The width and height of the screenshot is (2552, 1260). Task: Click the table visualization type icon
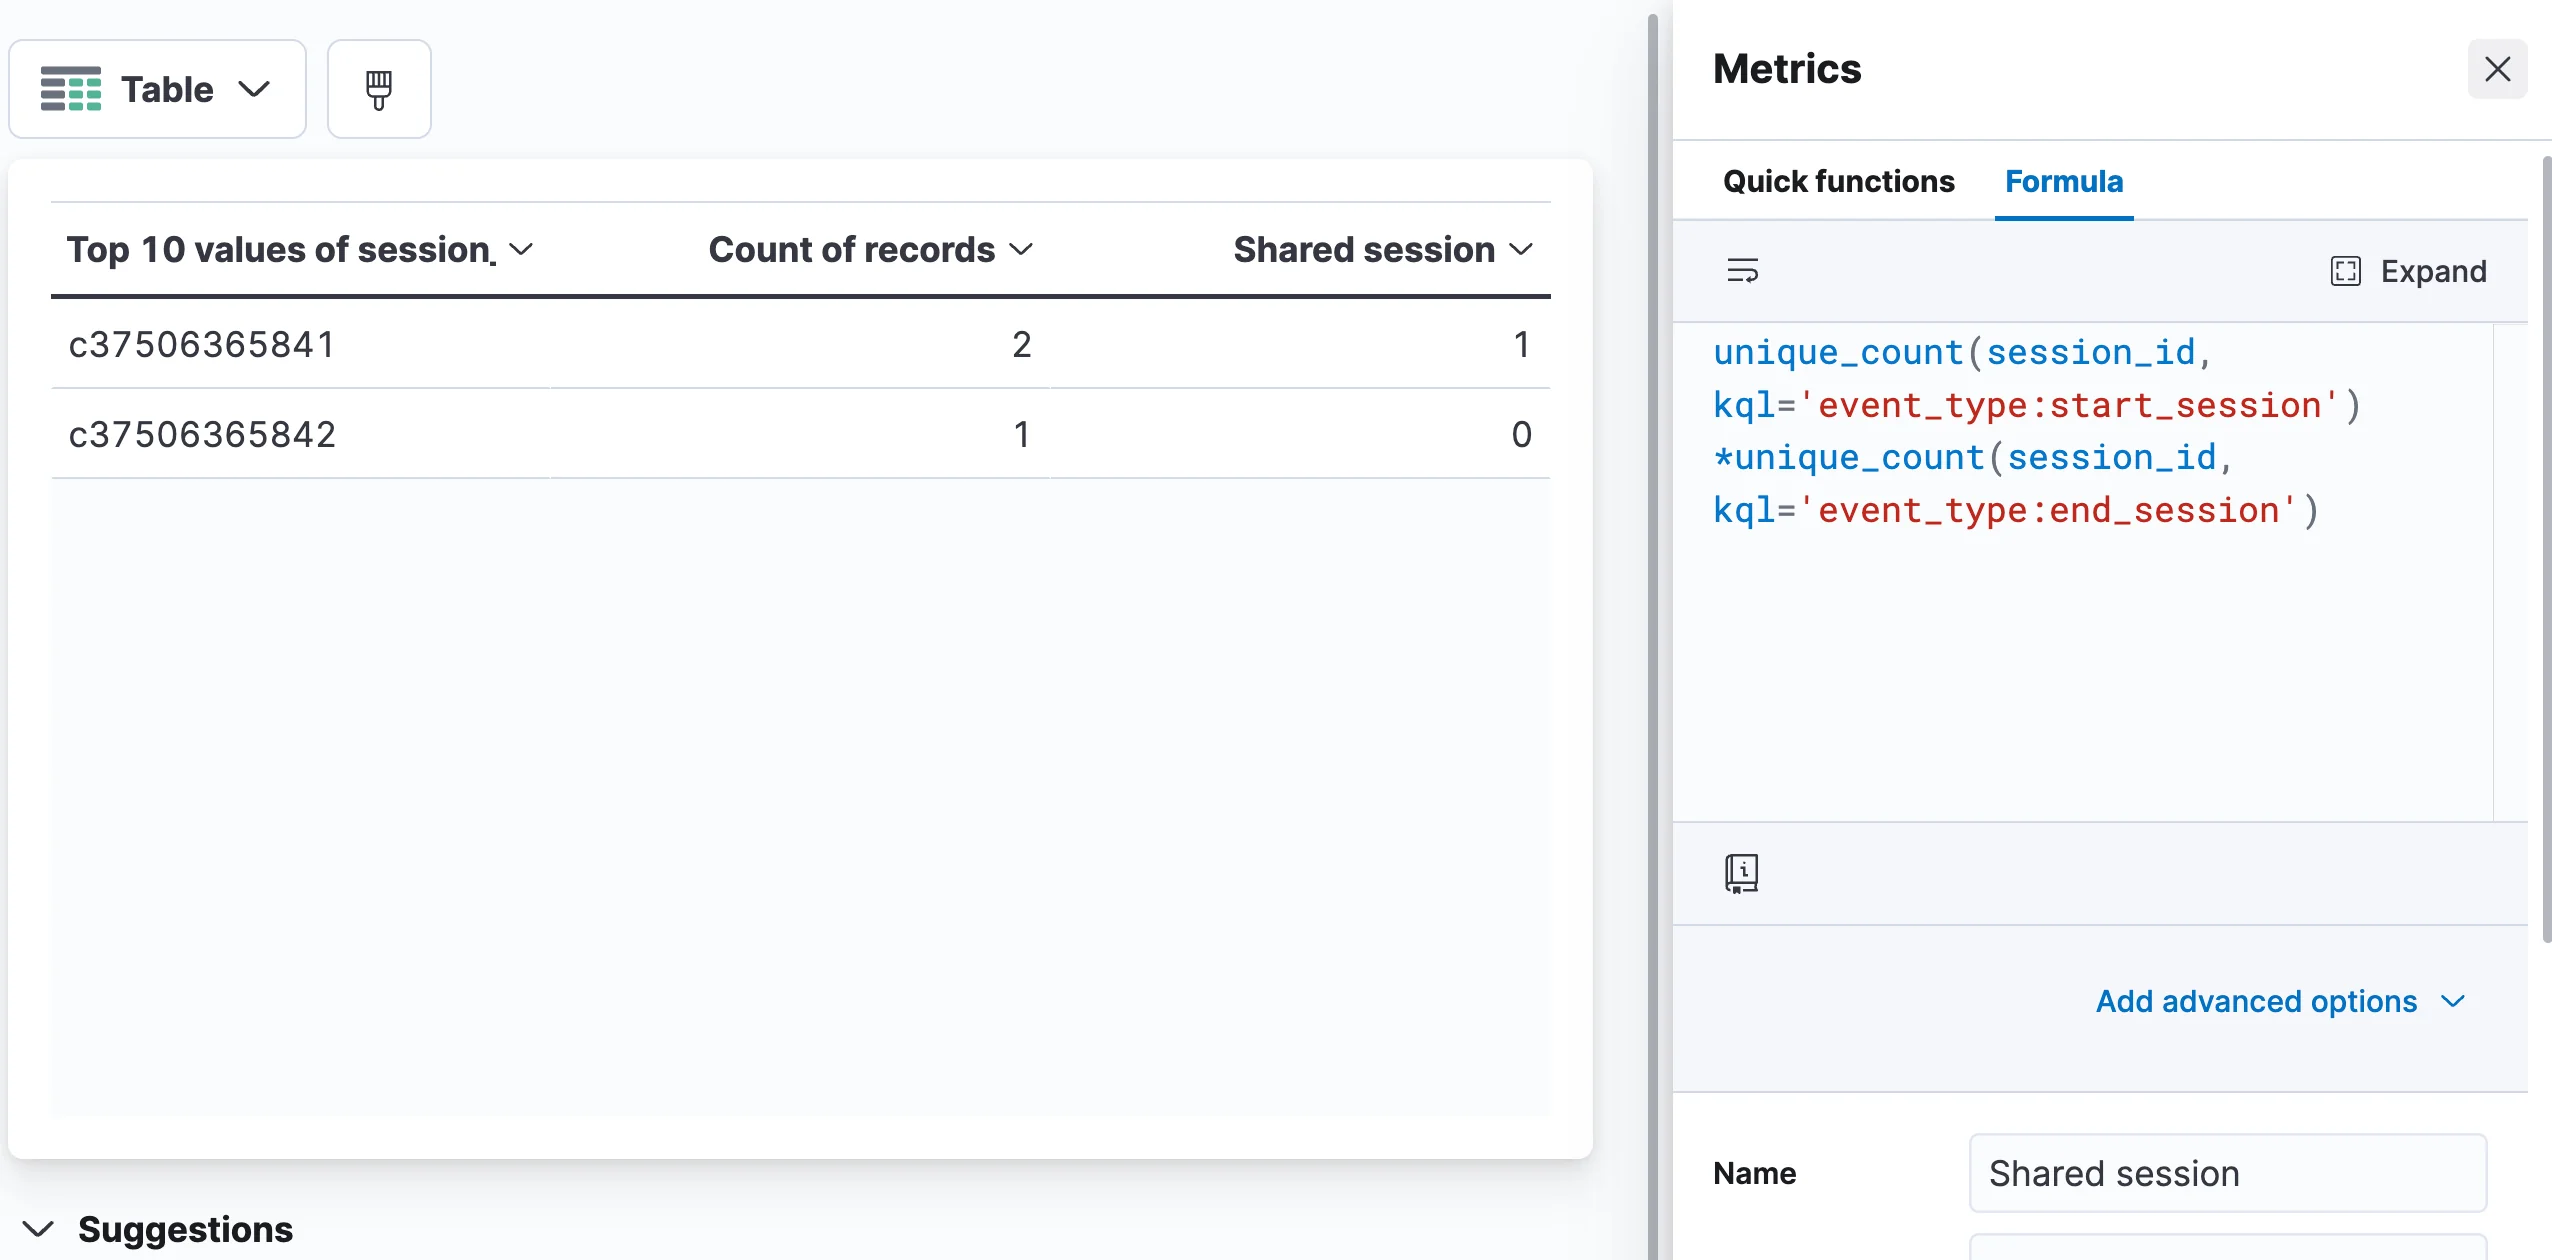point(70,89)
